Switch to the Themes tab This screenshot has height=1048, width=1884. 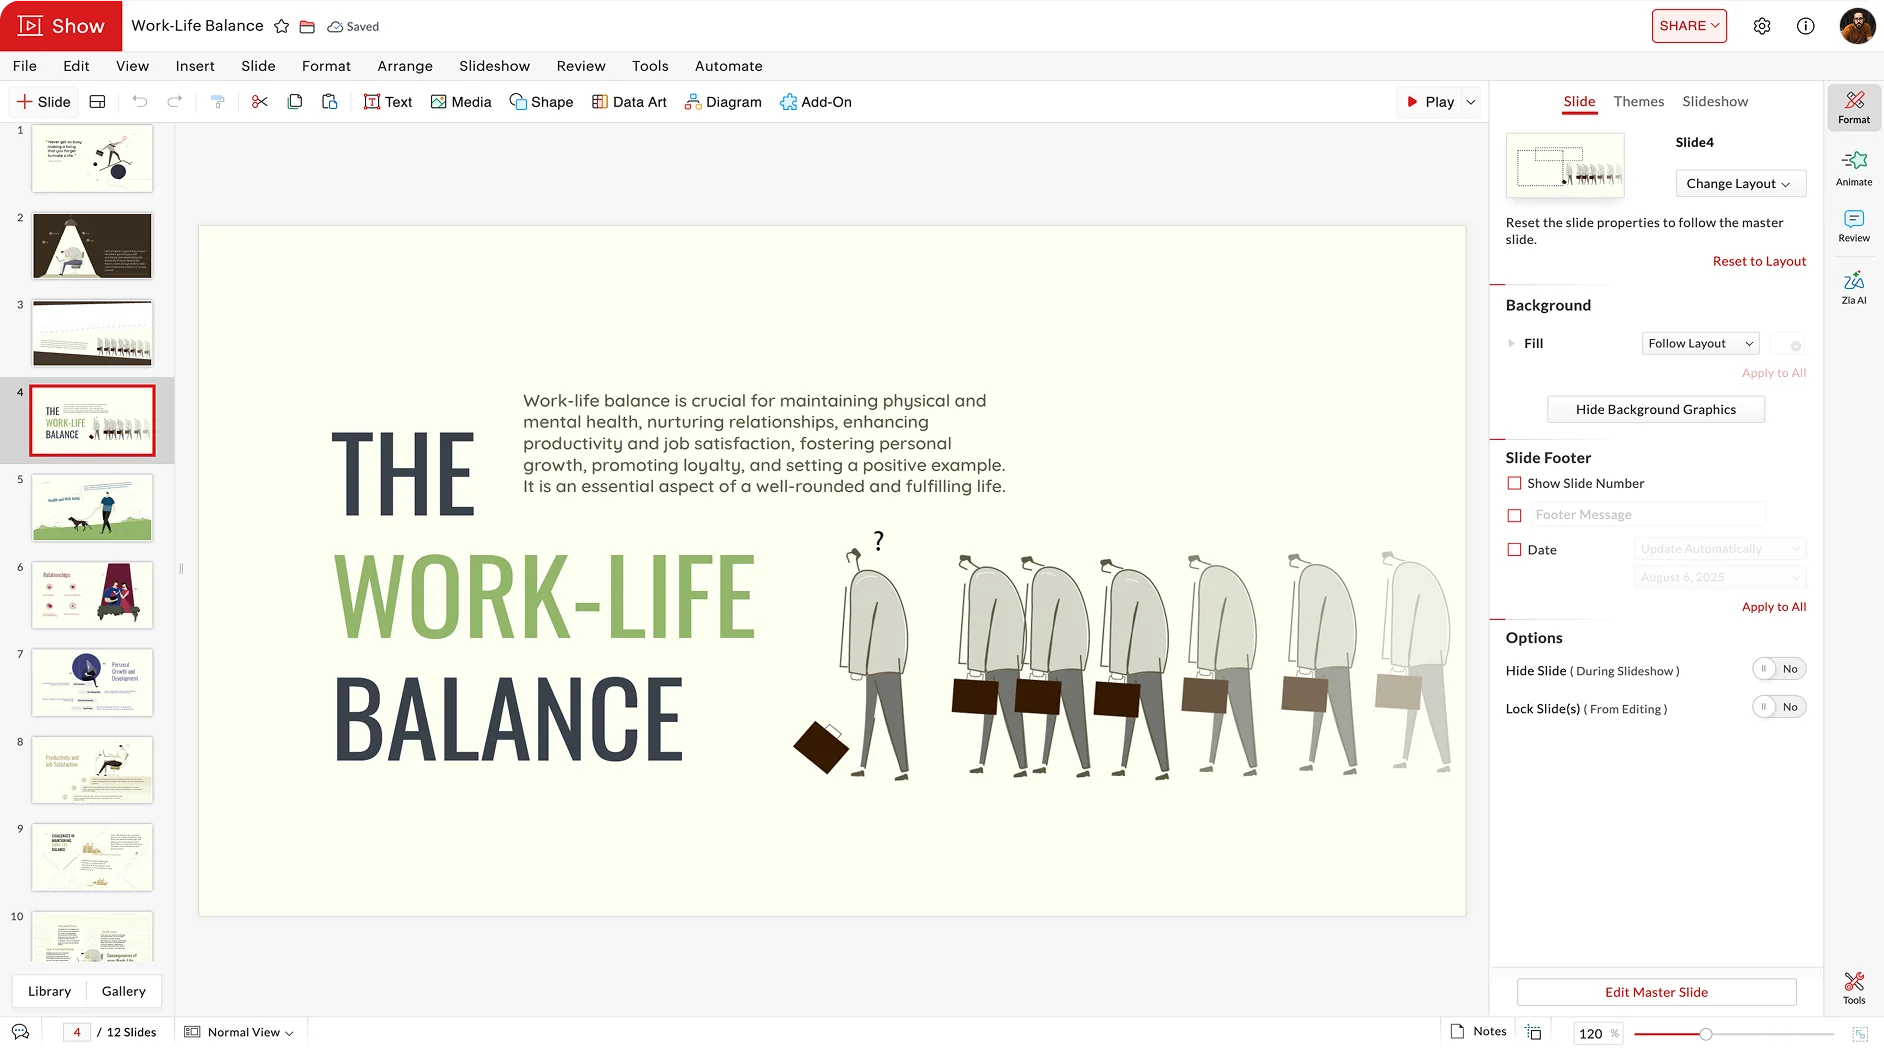tap(1638, 102)
